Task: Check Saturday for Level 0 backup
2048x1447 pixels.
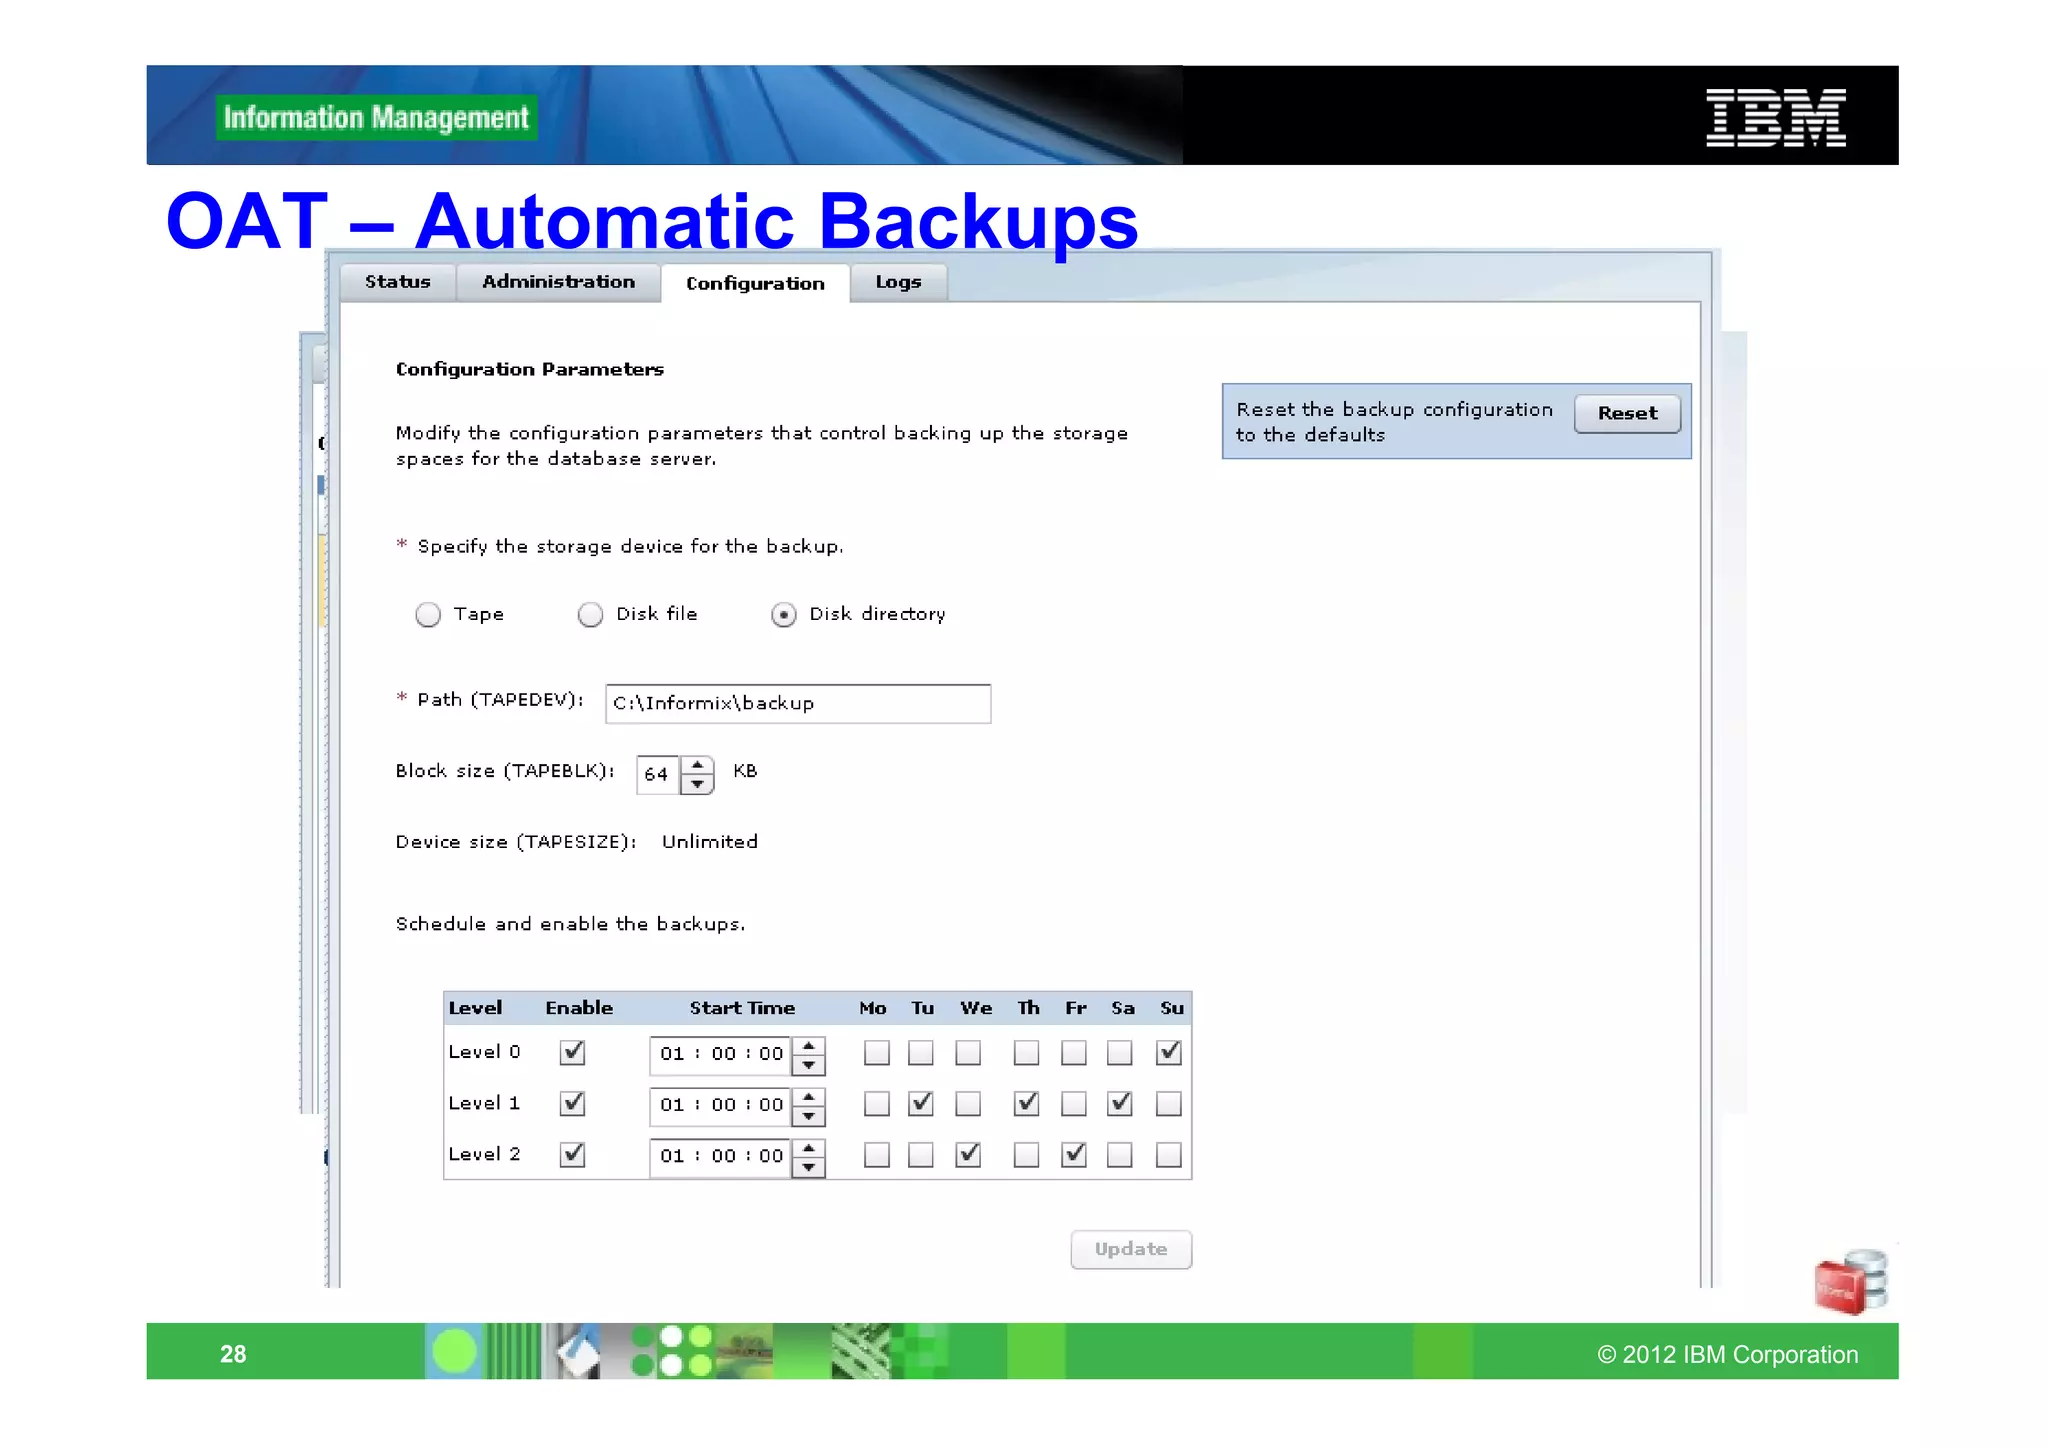Action: (x=1120, y=1053)
